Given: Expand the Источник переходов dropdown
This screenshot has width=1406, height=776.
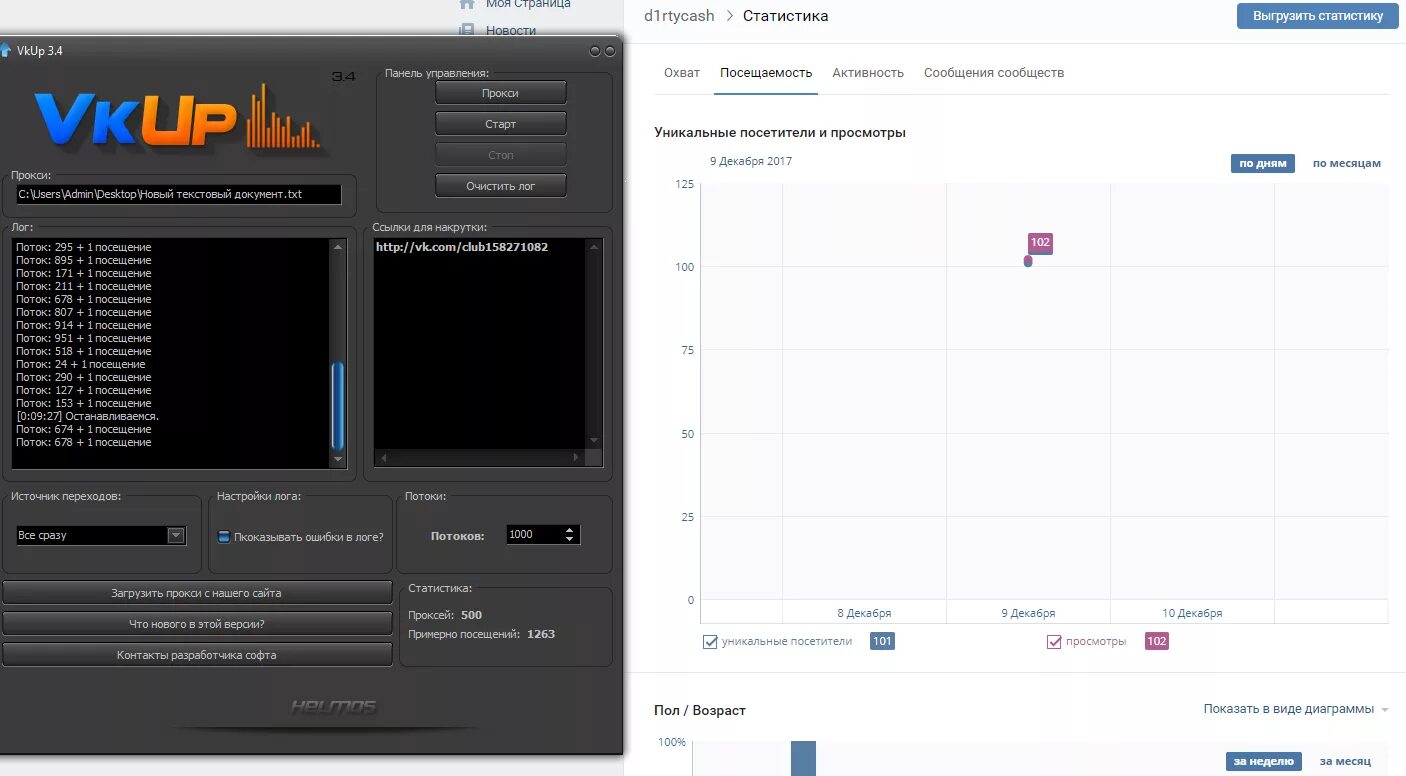Looking at the screenshot, I should tap(176, 535).
